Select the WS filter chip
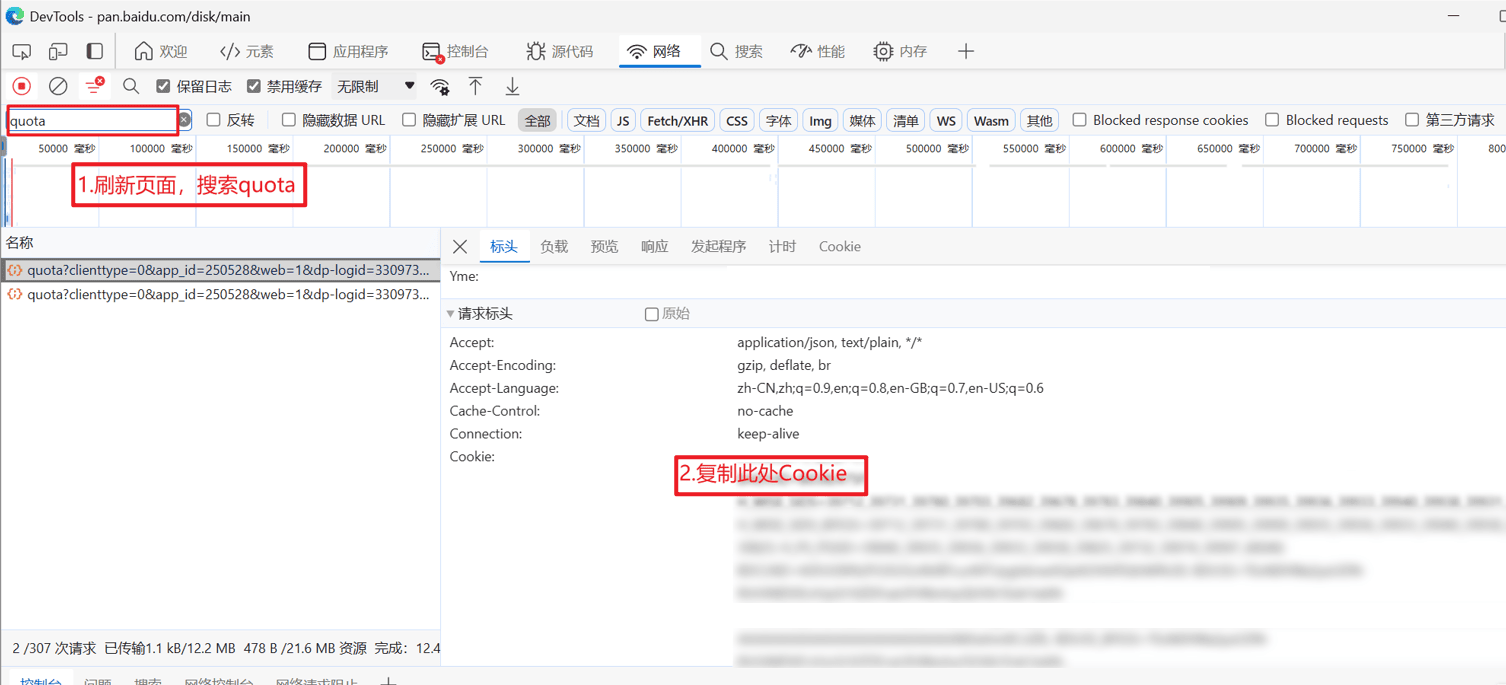The image size is (1506, 685). tap(946, 119)
